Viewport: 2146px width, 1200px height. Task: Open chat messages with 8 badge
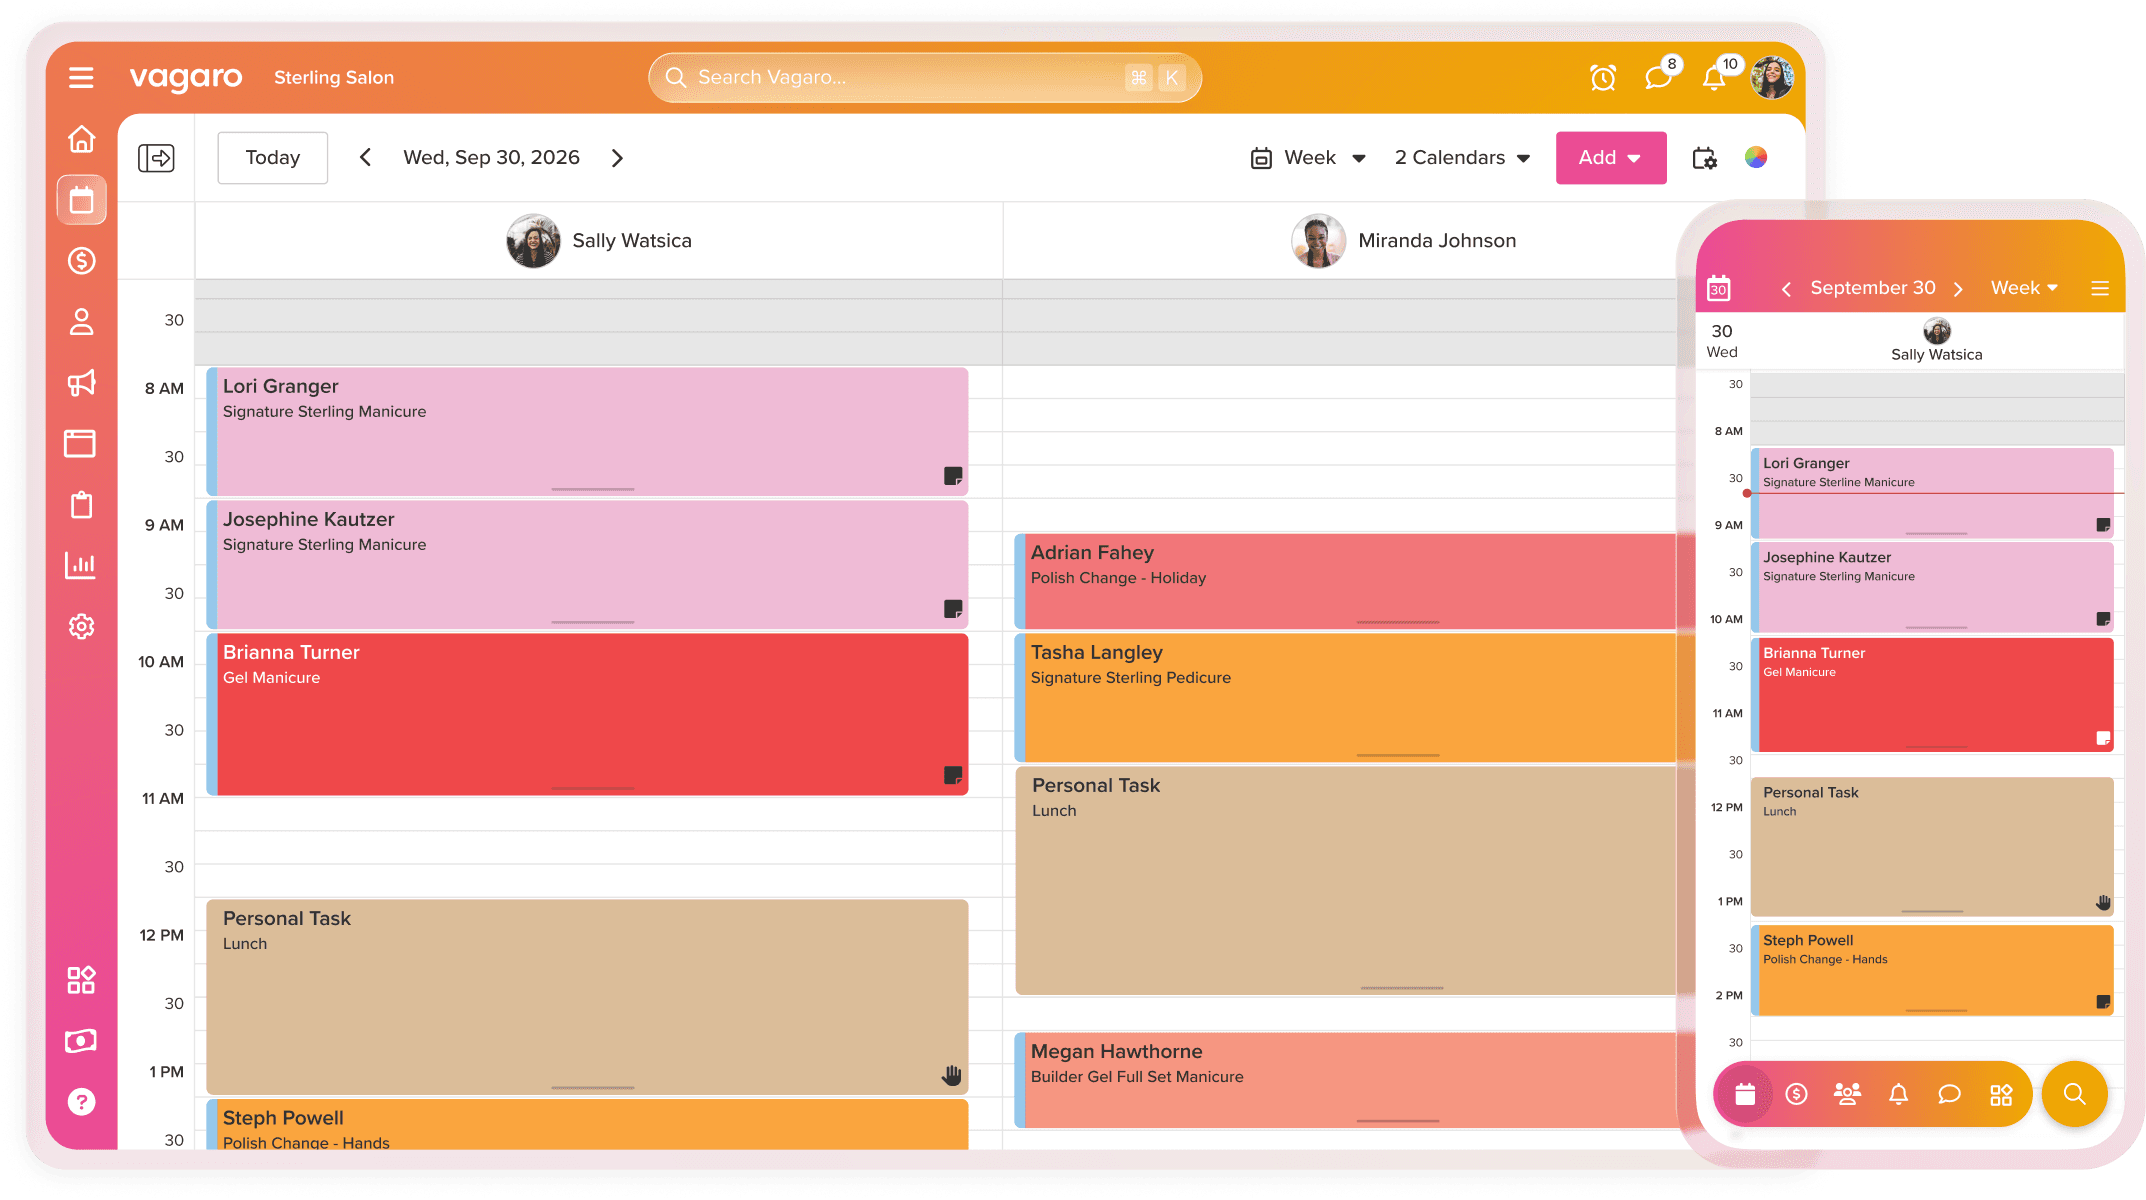pyautogui.click(x=1658, y=77)
